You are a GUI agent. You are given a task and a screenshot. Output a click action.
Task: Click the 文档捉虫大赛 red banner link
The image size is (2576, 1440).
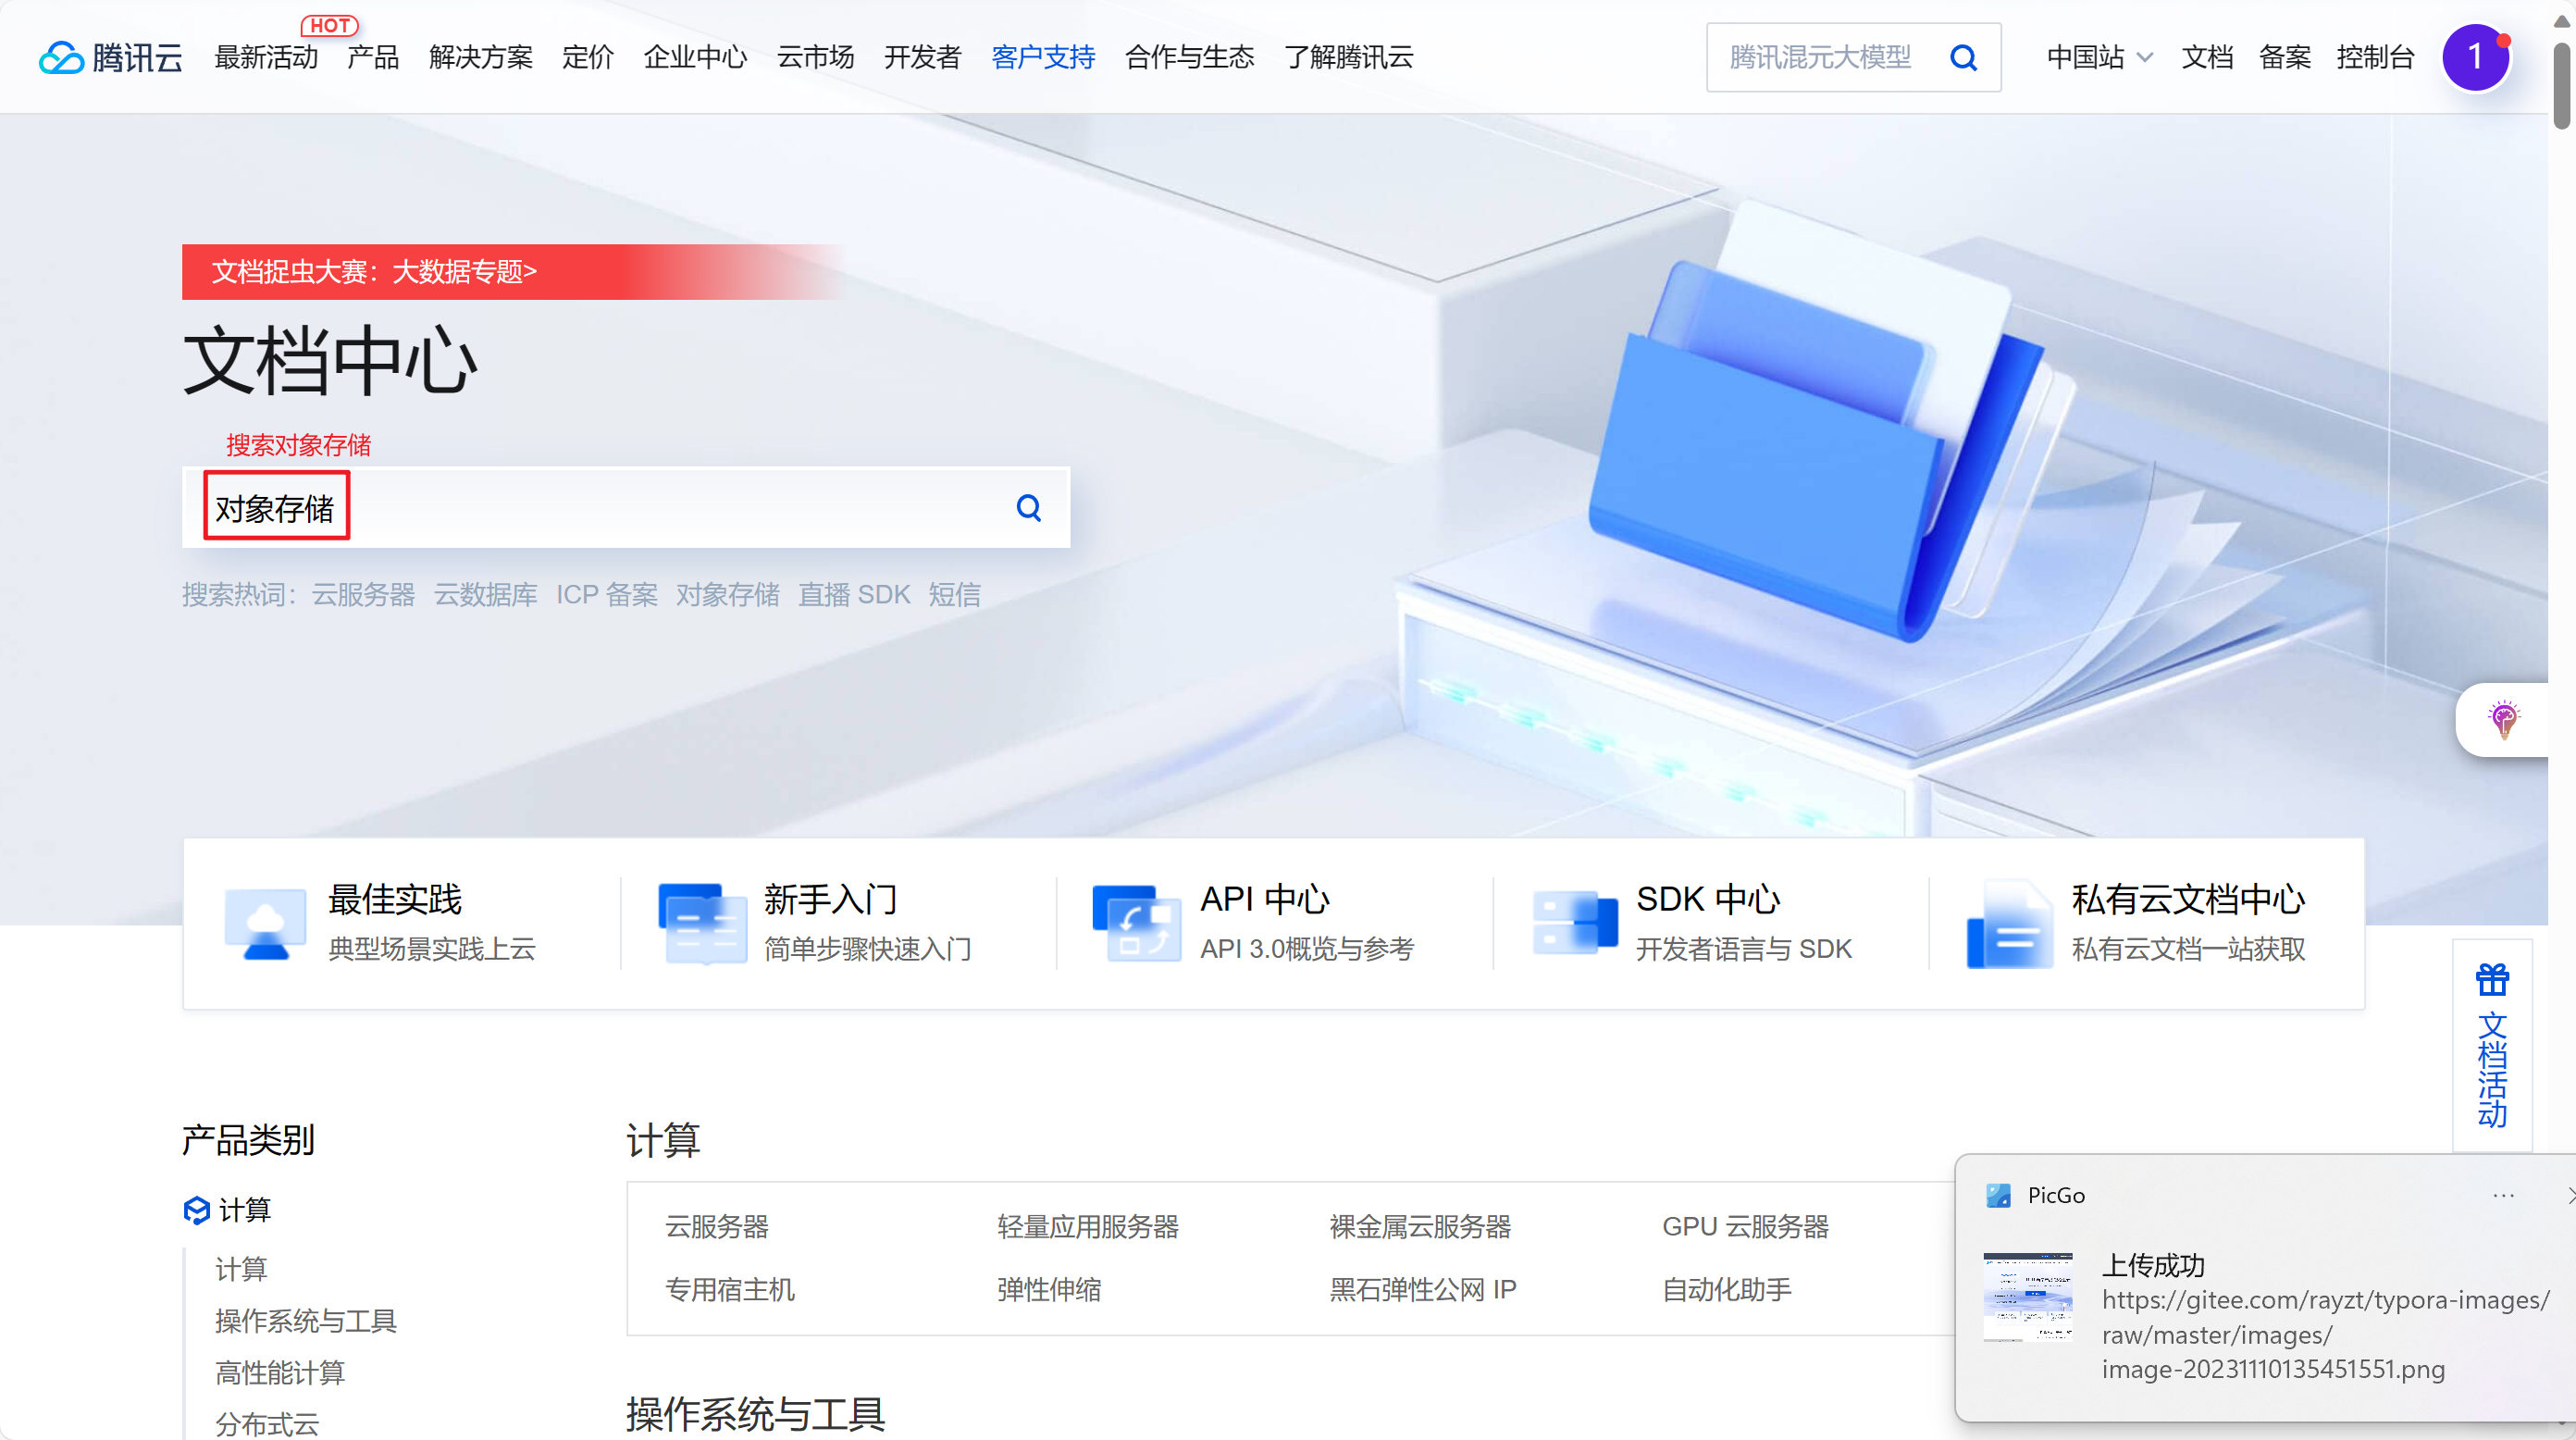375,271
